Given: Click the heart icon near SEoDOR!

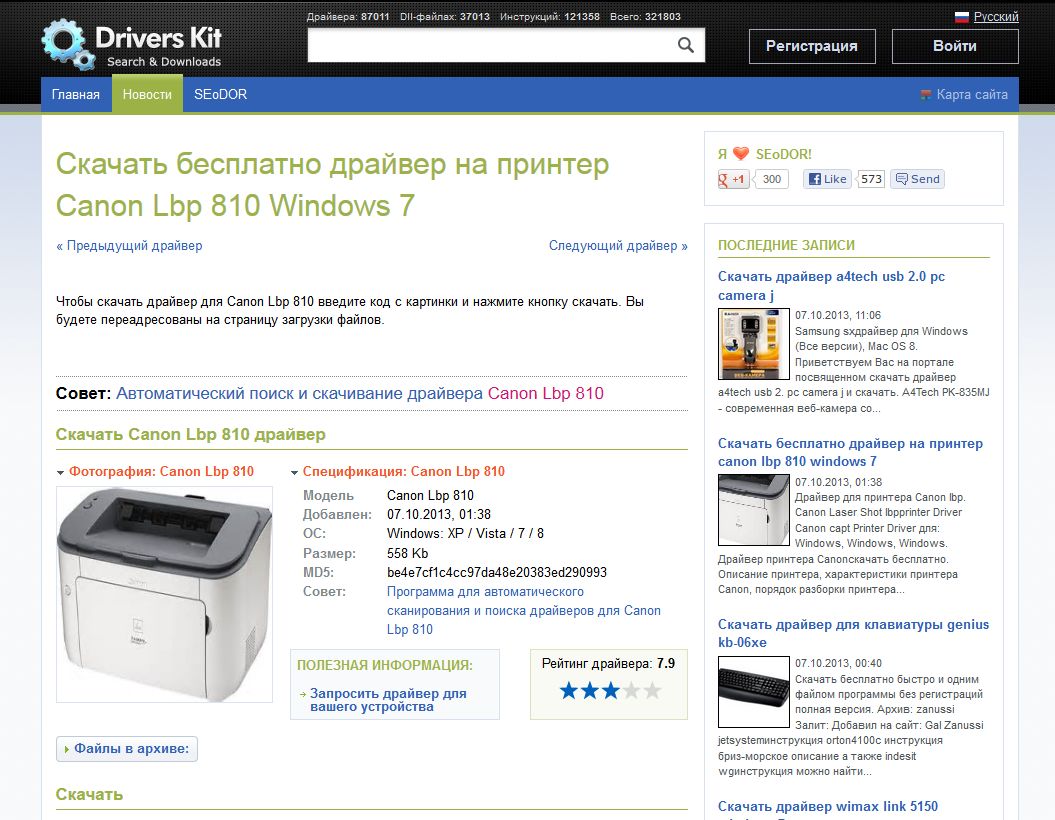Looking at the screenshot, I should 741,154.
